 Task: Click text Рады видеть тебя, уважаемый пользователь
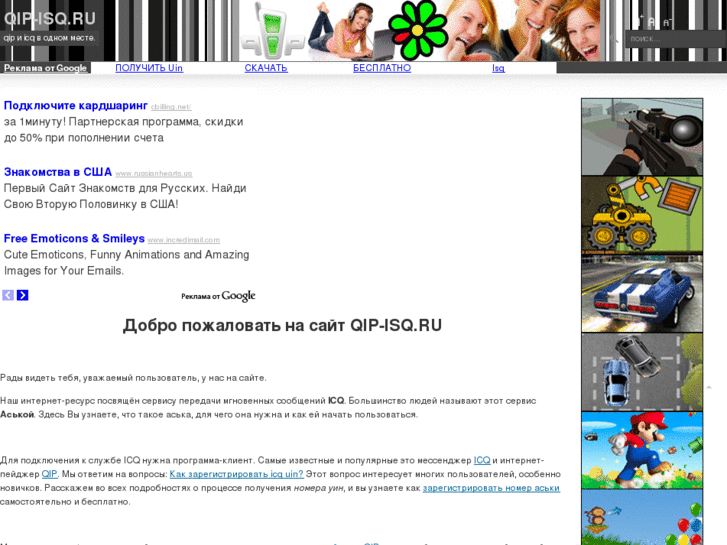pos(99,378)
